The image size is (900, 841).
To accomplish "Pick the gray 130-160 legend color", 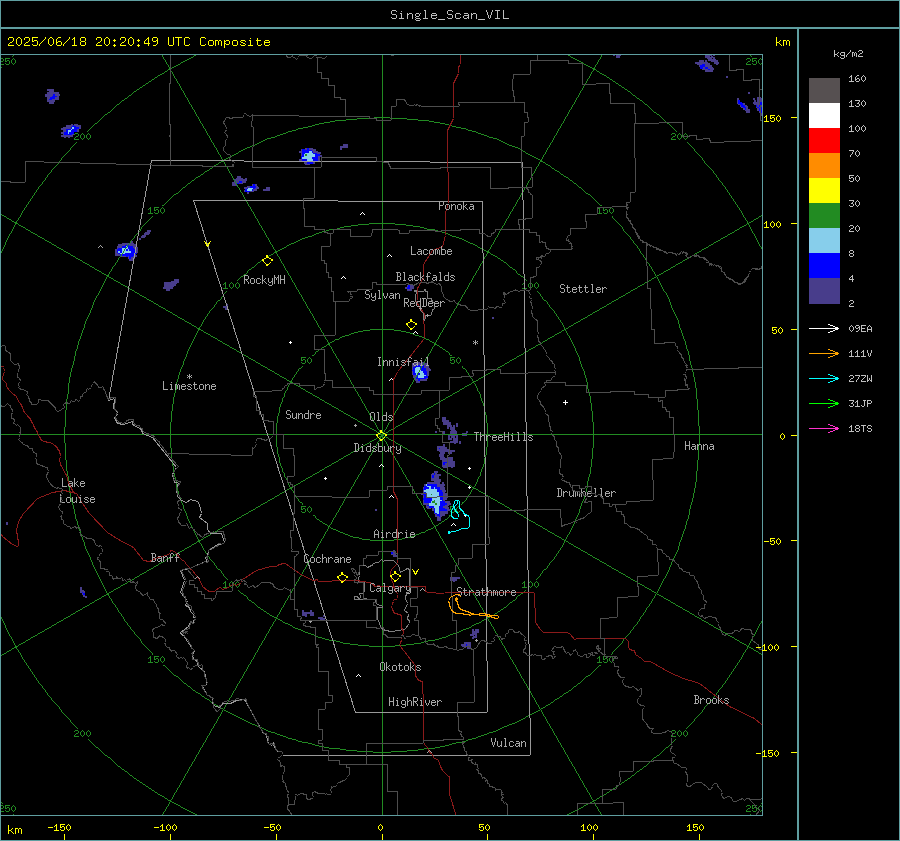I will point(824,90).
